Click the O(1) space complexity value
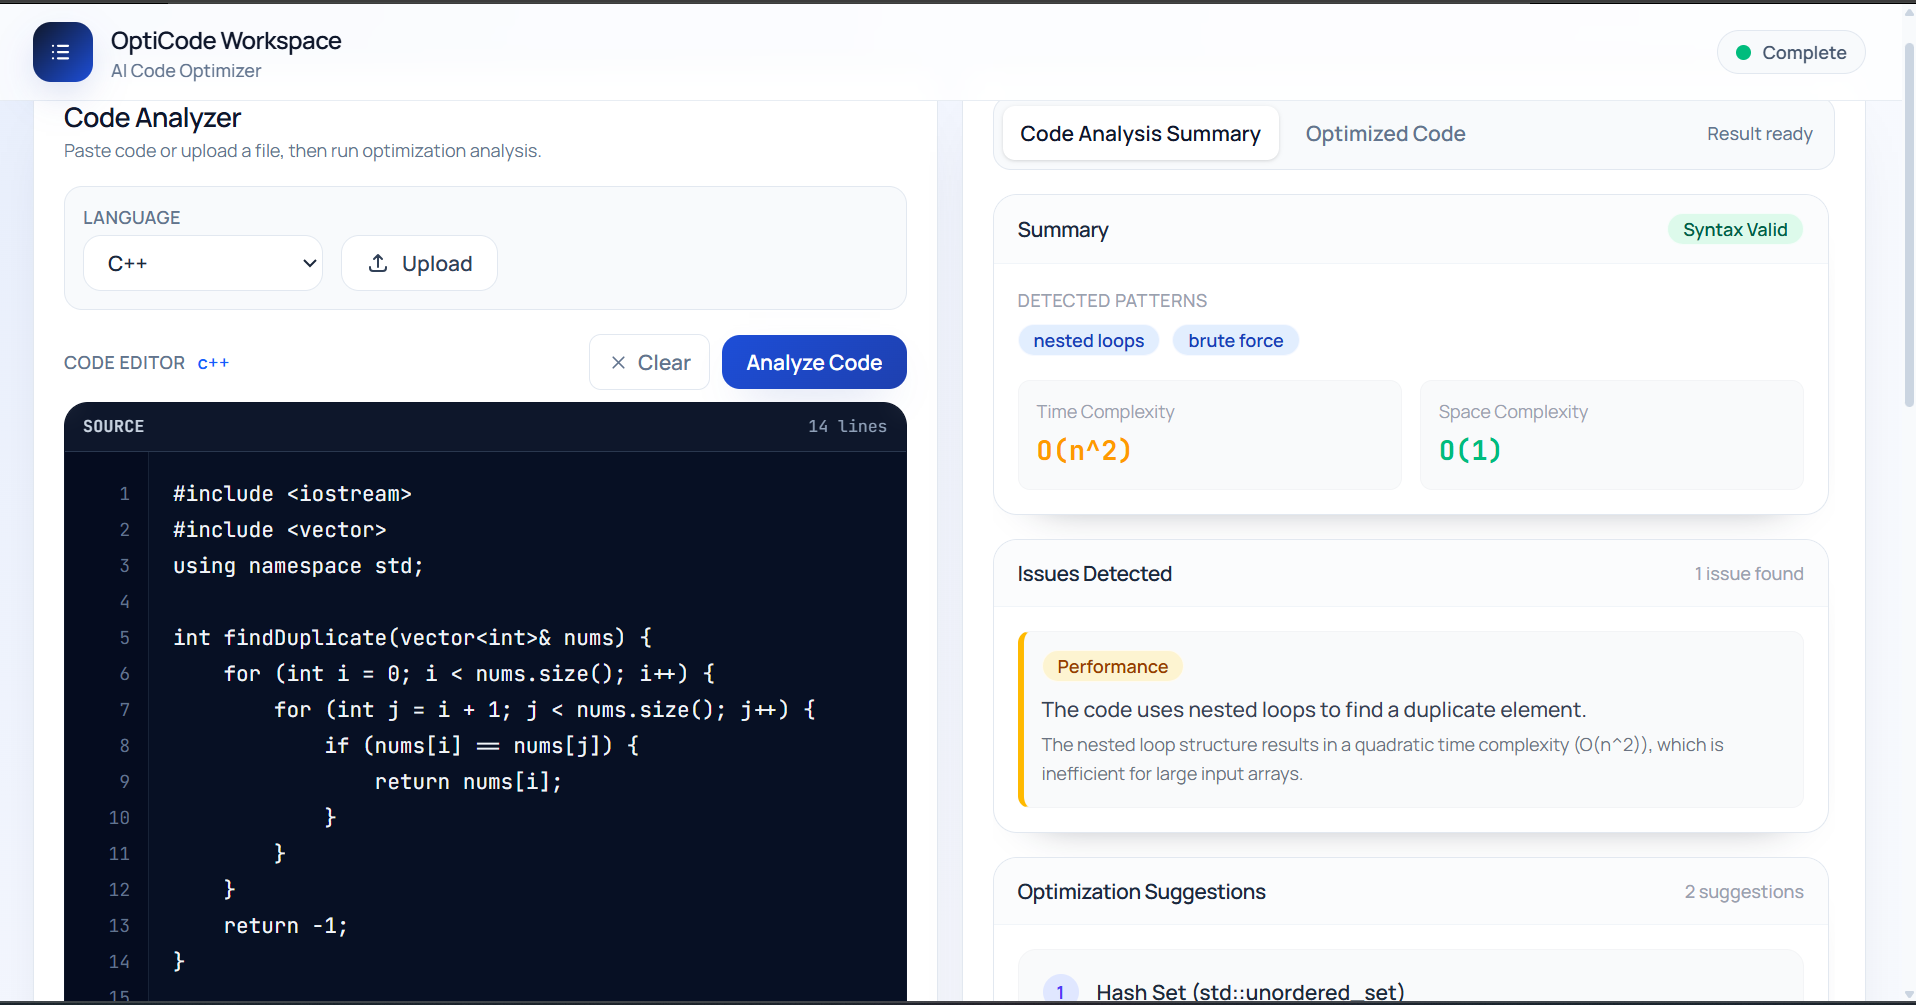 pos(1470,450)
